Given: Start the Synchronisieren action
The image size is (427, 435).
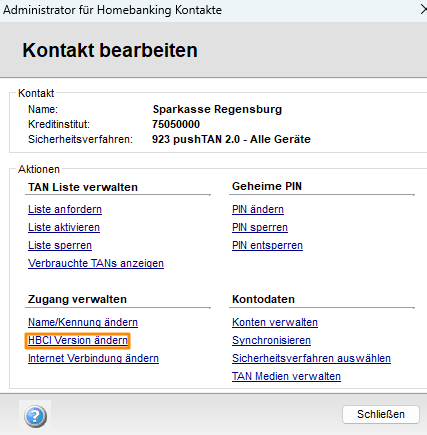Looking at the screenshot, I should click(x=271, y=340).
